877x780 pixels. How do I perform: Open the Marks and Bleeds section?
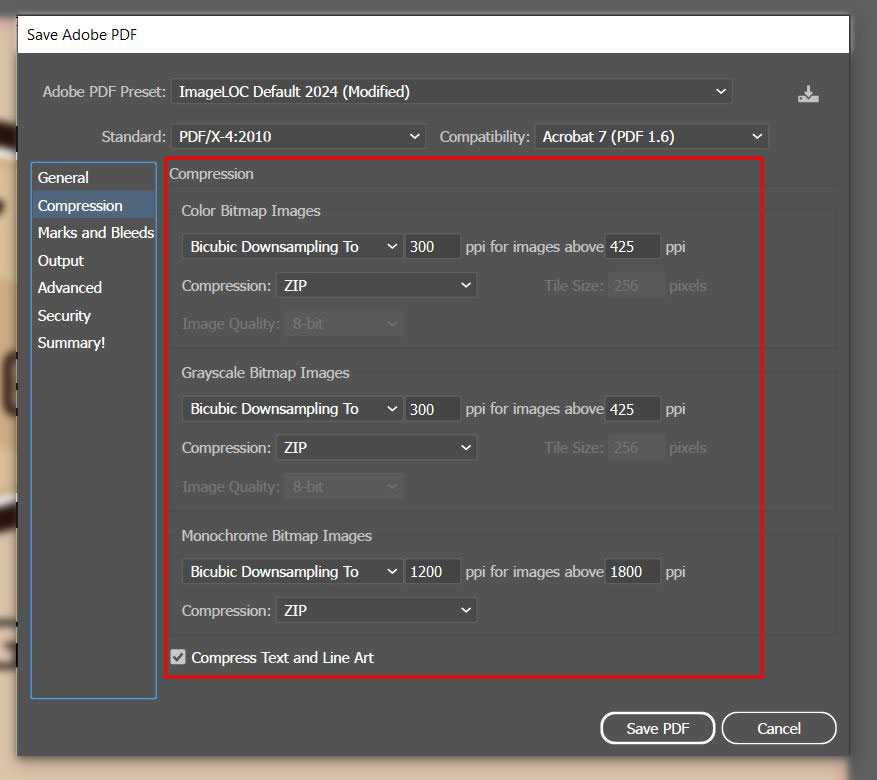point(96,233)
